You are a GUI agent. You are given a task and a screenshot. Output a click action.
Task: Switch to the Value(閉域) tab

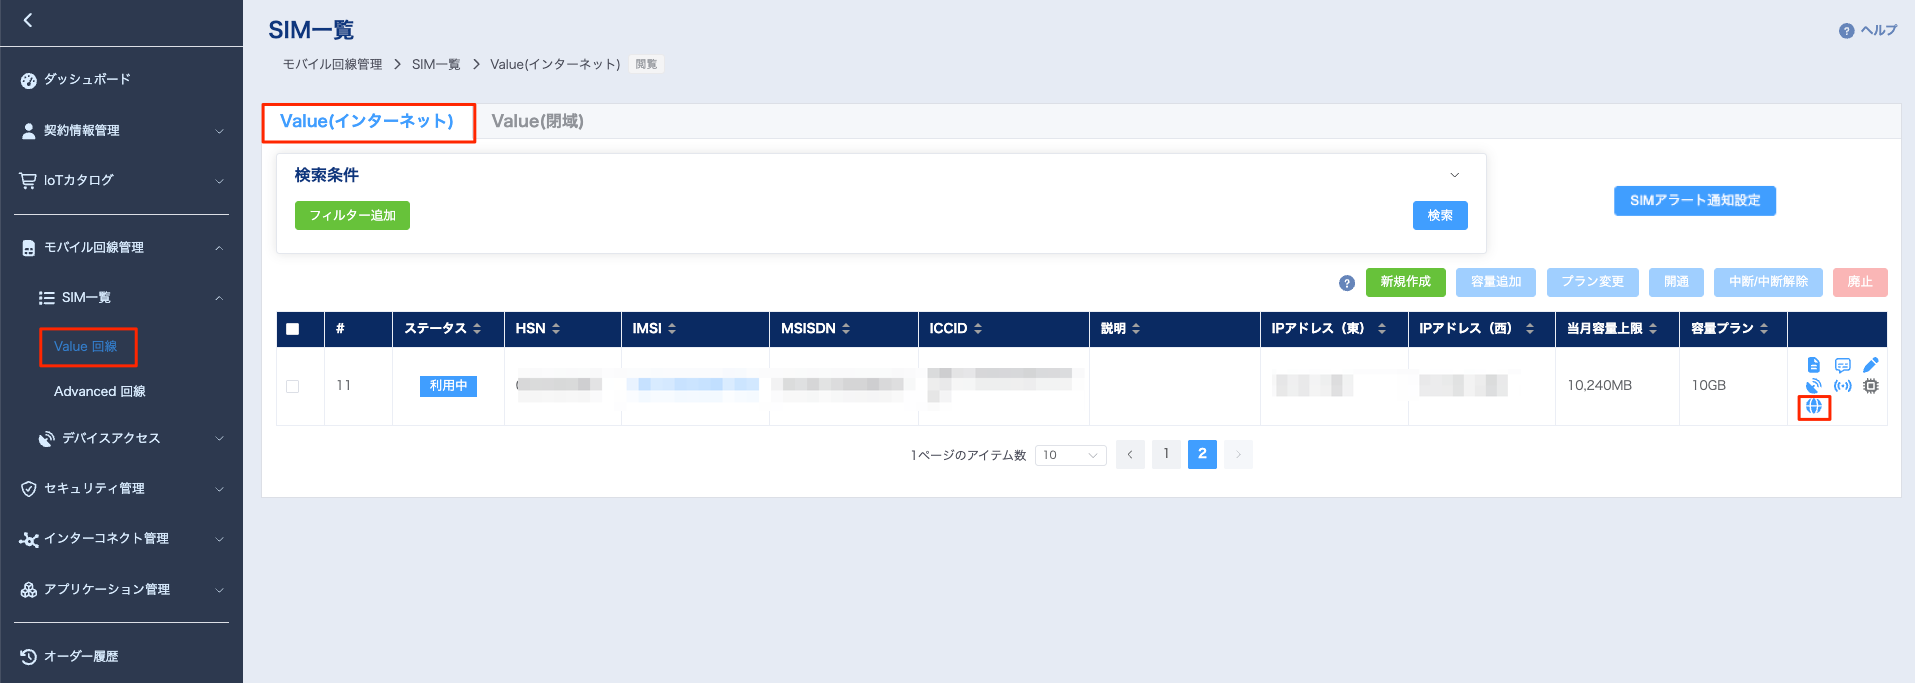(538, 121)
